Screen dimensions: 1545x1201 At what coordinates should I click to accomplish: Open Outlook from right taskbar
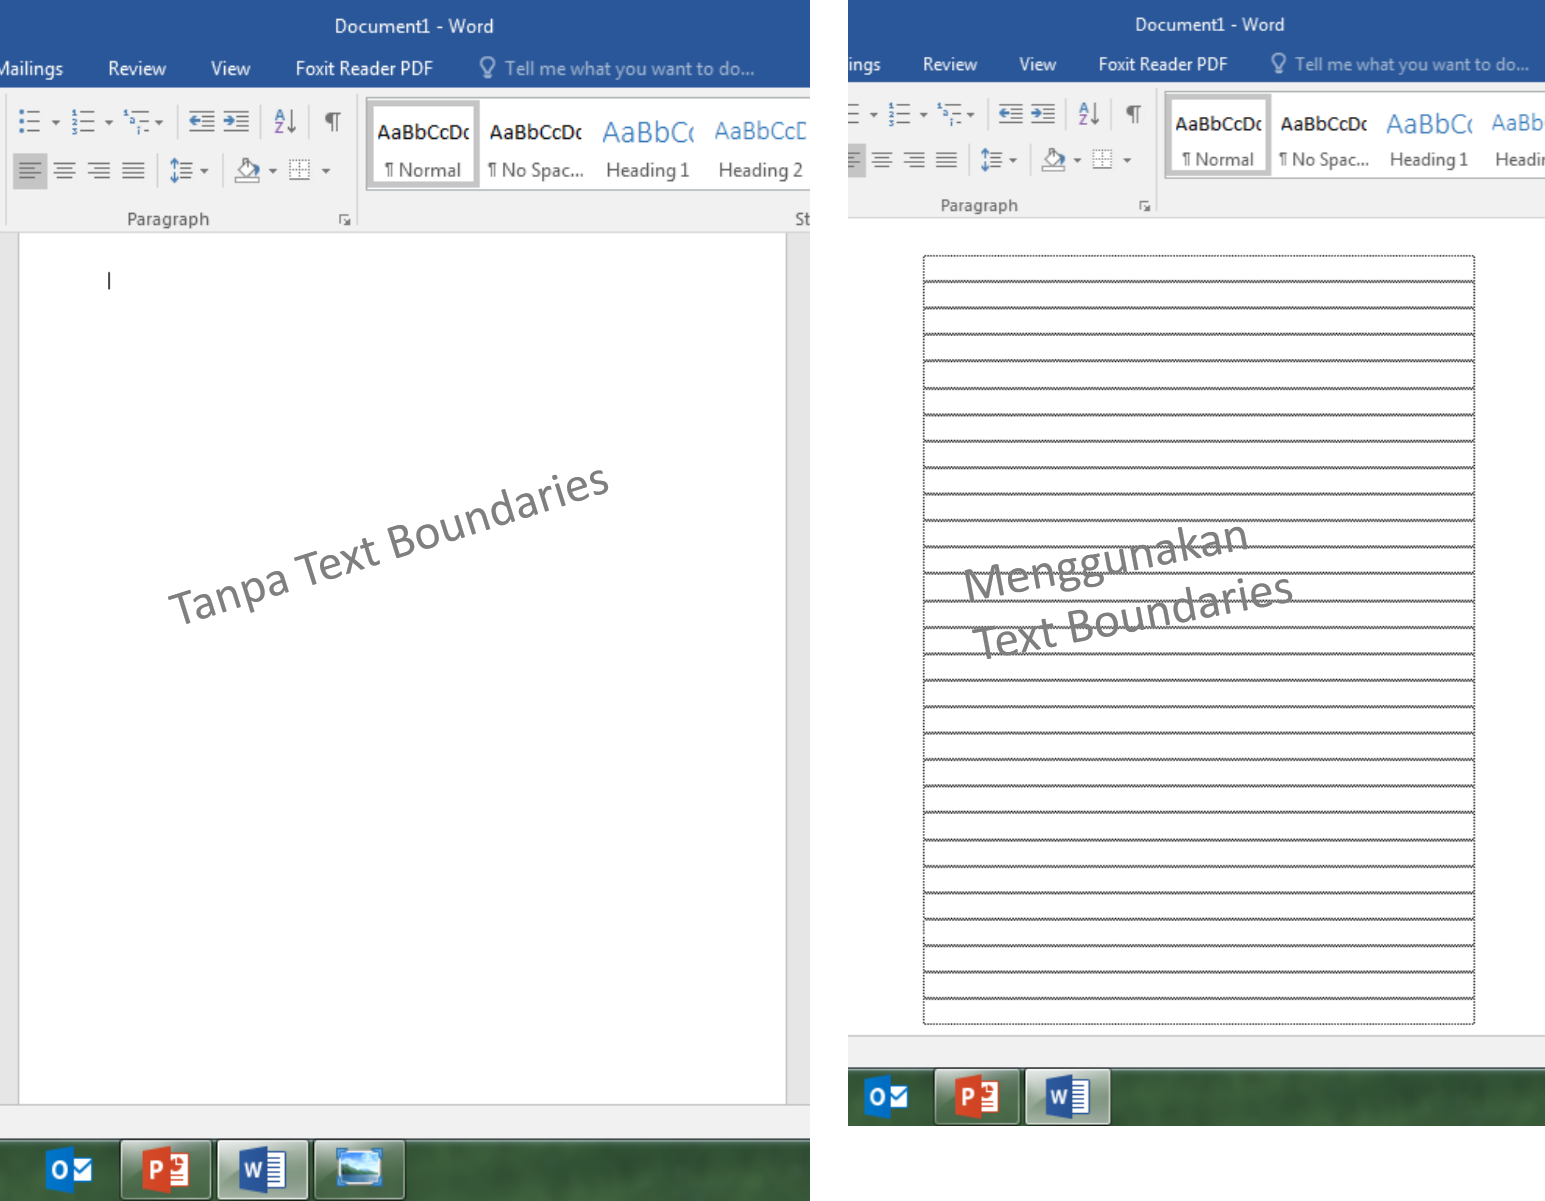(886, 1097)
